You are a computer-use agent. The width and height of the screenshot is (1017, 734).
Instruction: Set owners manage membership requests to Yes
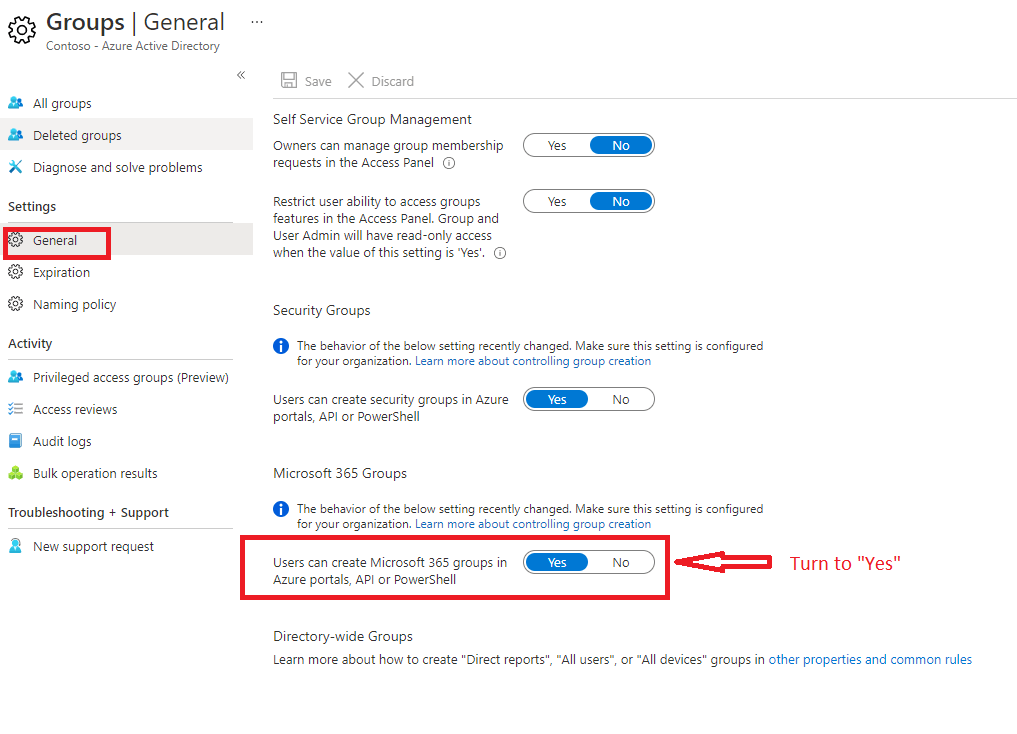pos(556,145)
